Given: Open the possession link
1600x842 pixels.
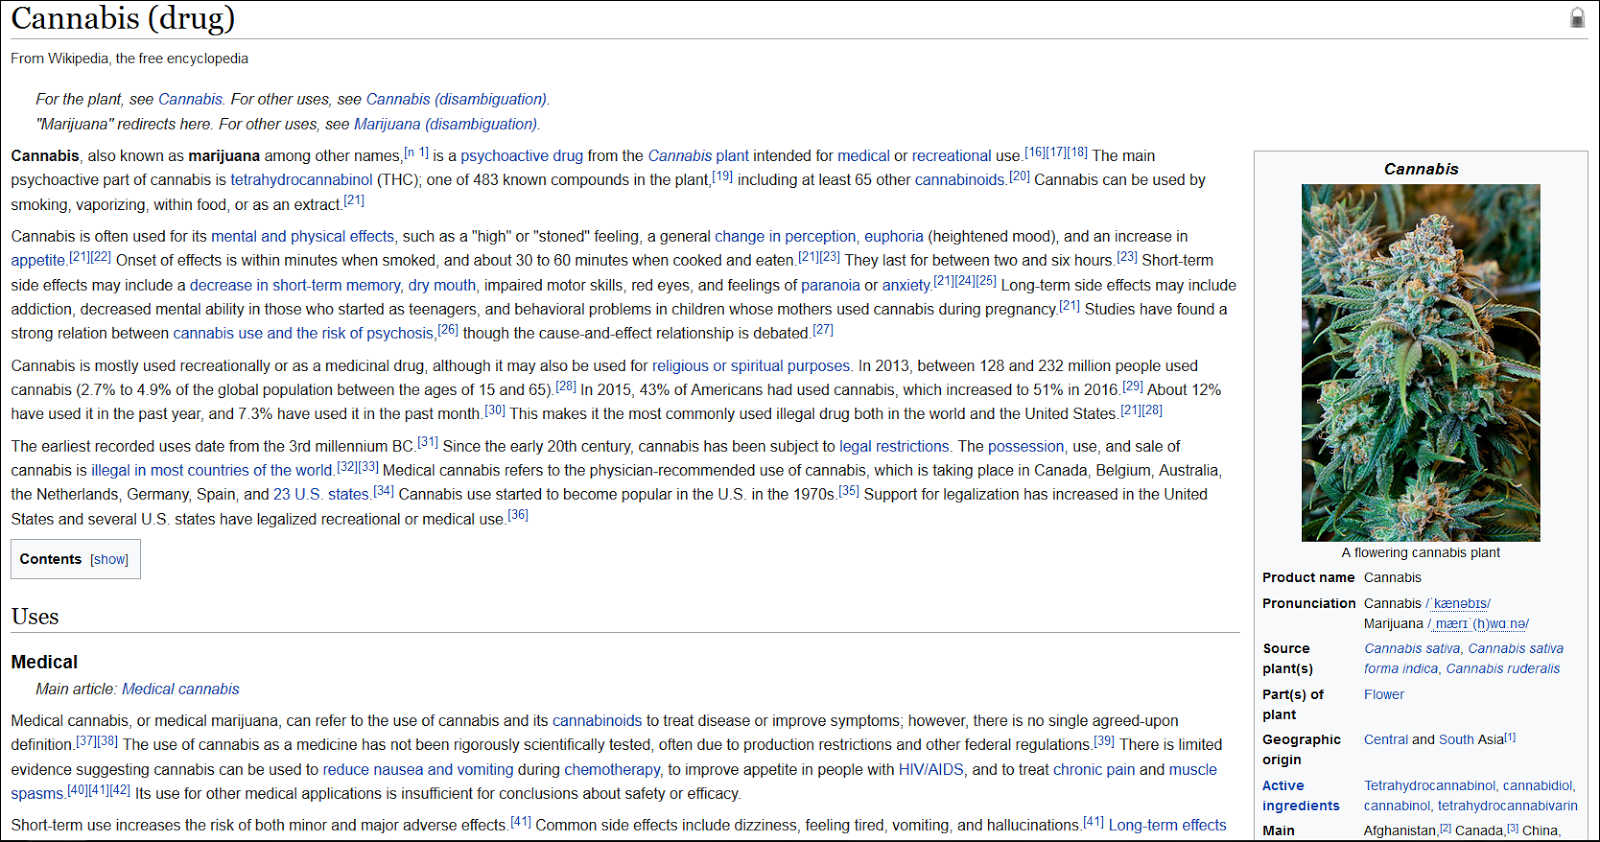Looking at the screenshot, I should point(1025,447).
